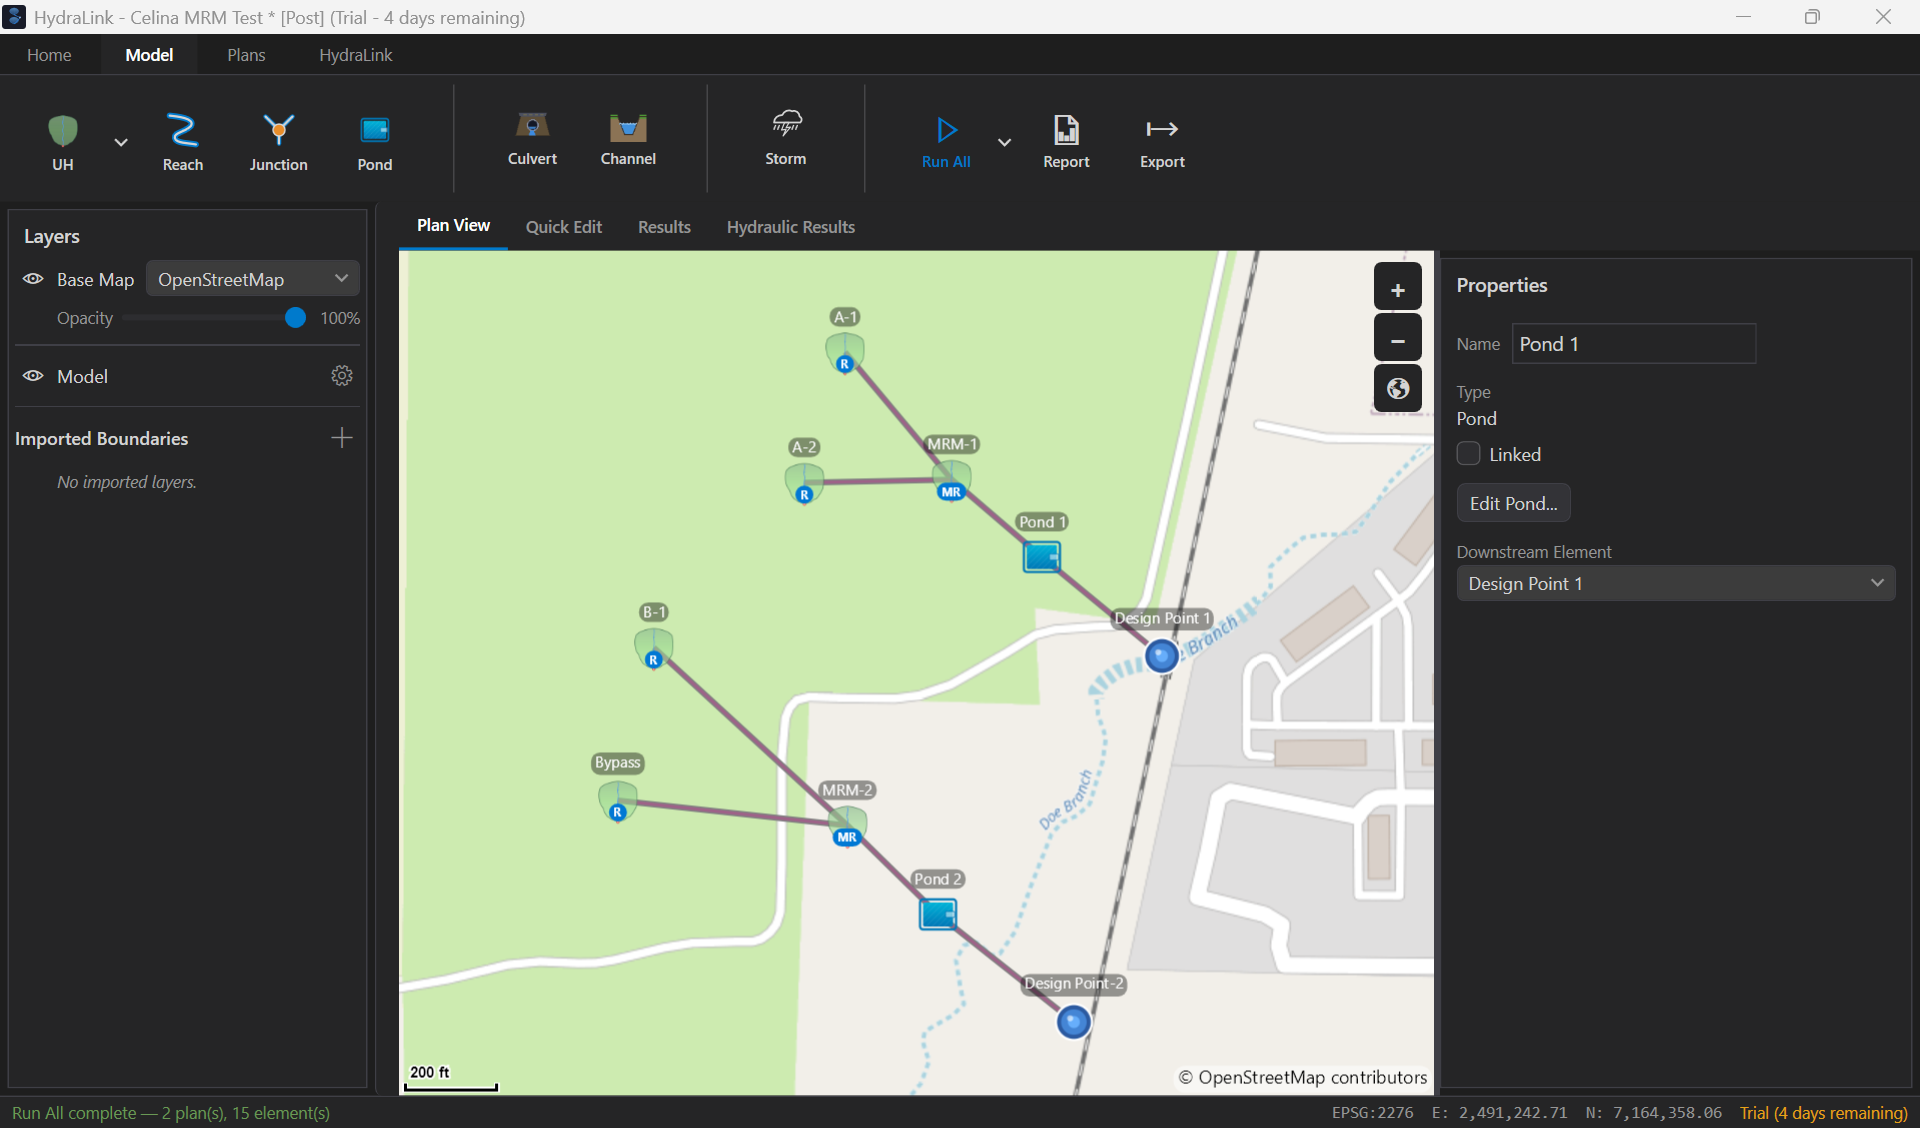Switch to the Hydraulic Results tab
Viewport: 1920px width, 1128px height.
pyautogui.click(x=790, y=227)
